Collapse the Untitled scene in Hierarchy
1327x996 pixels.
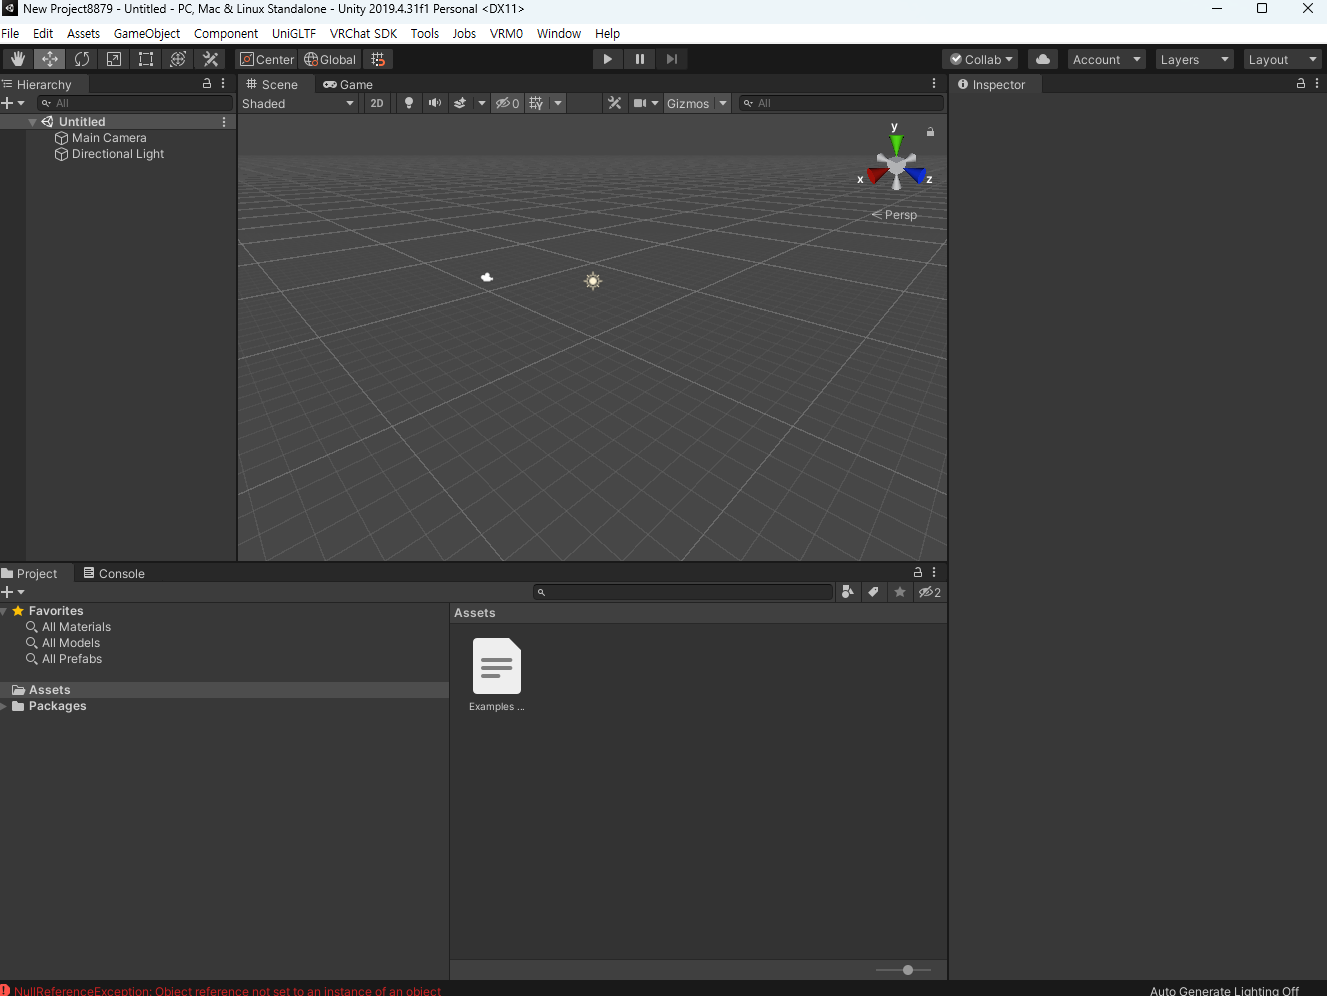32,122
